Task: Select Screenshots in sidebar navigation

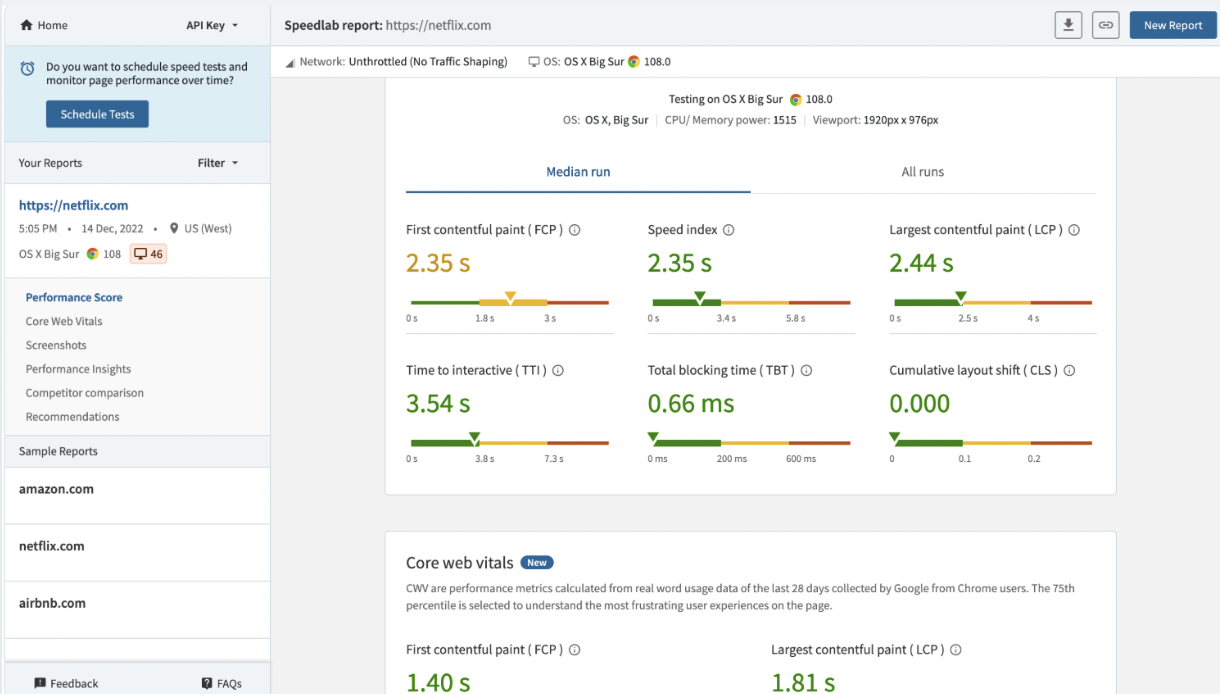Action: pyautogui.click(x=56, y=346)
